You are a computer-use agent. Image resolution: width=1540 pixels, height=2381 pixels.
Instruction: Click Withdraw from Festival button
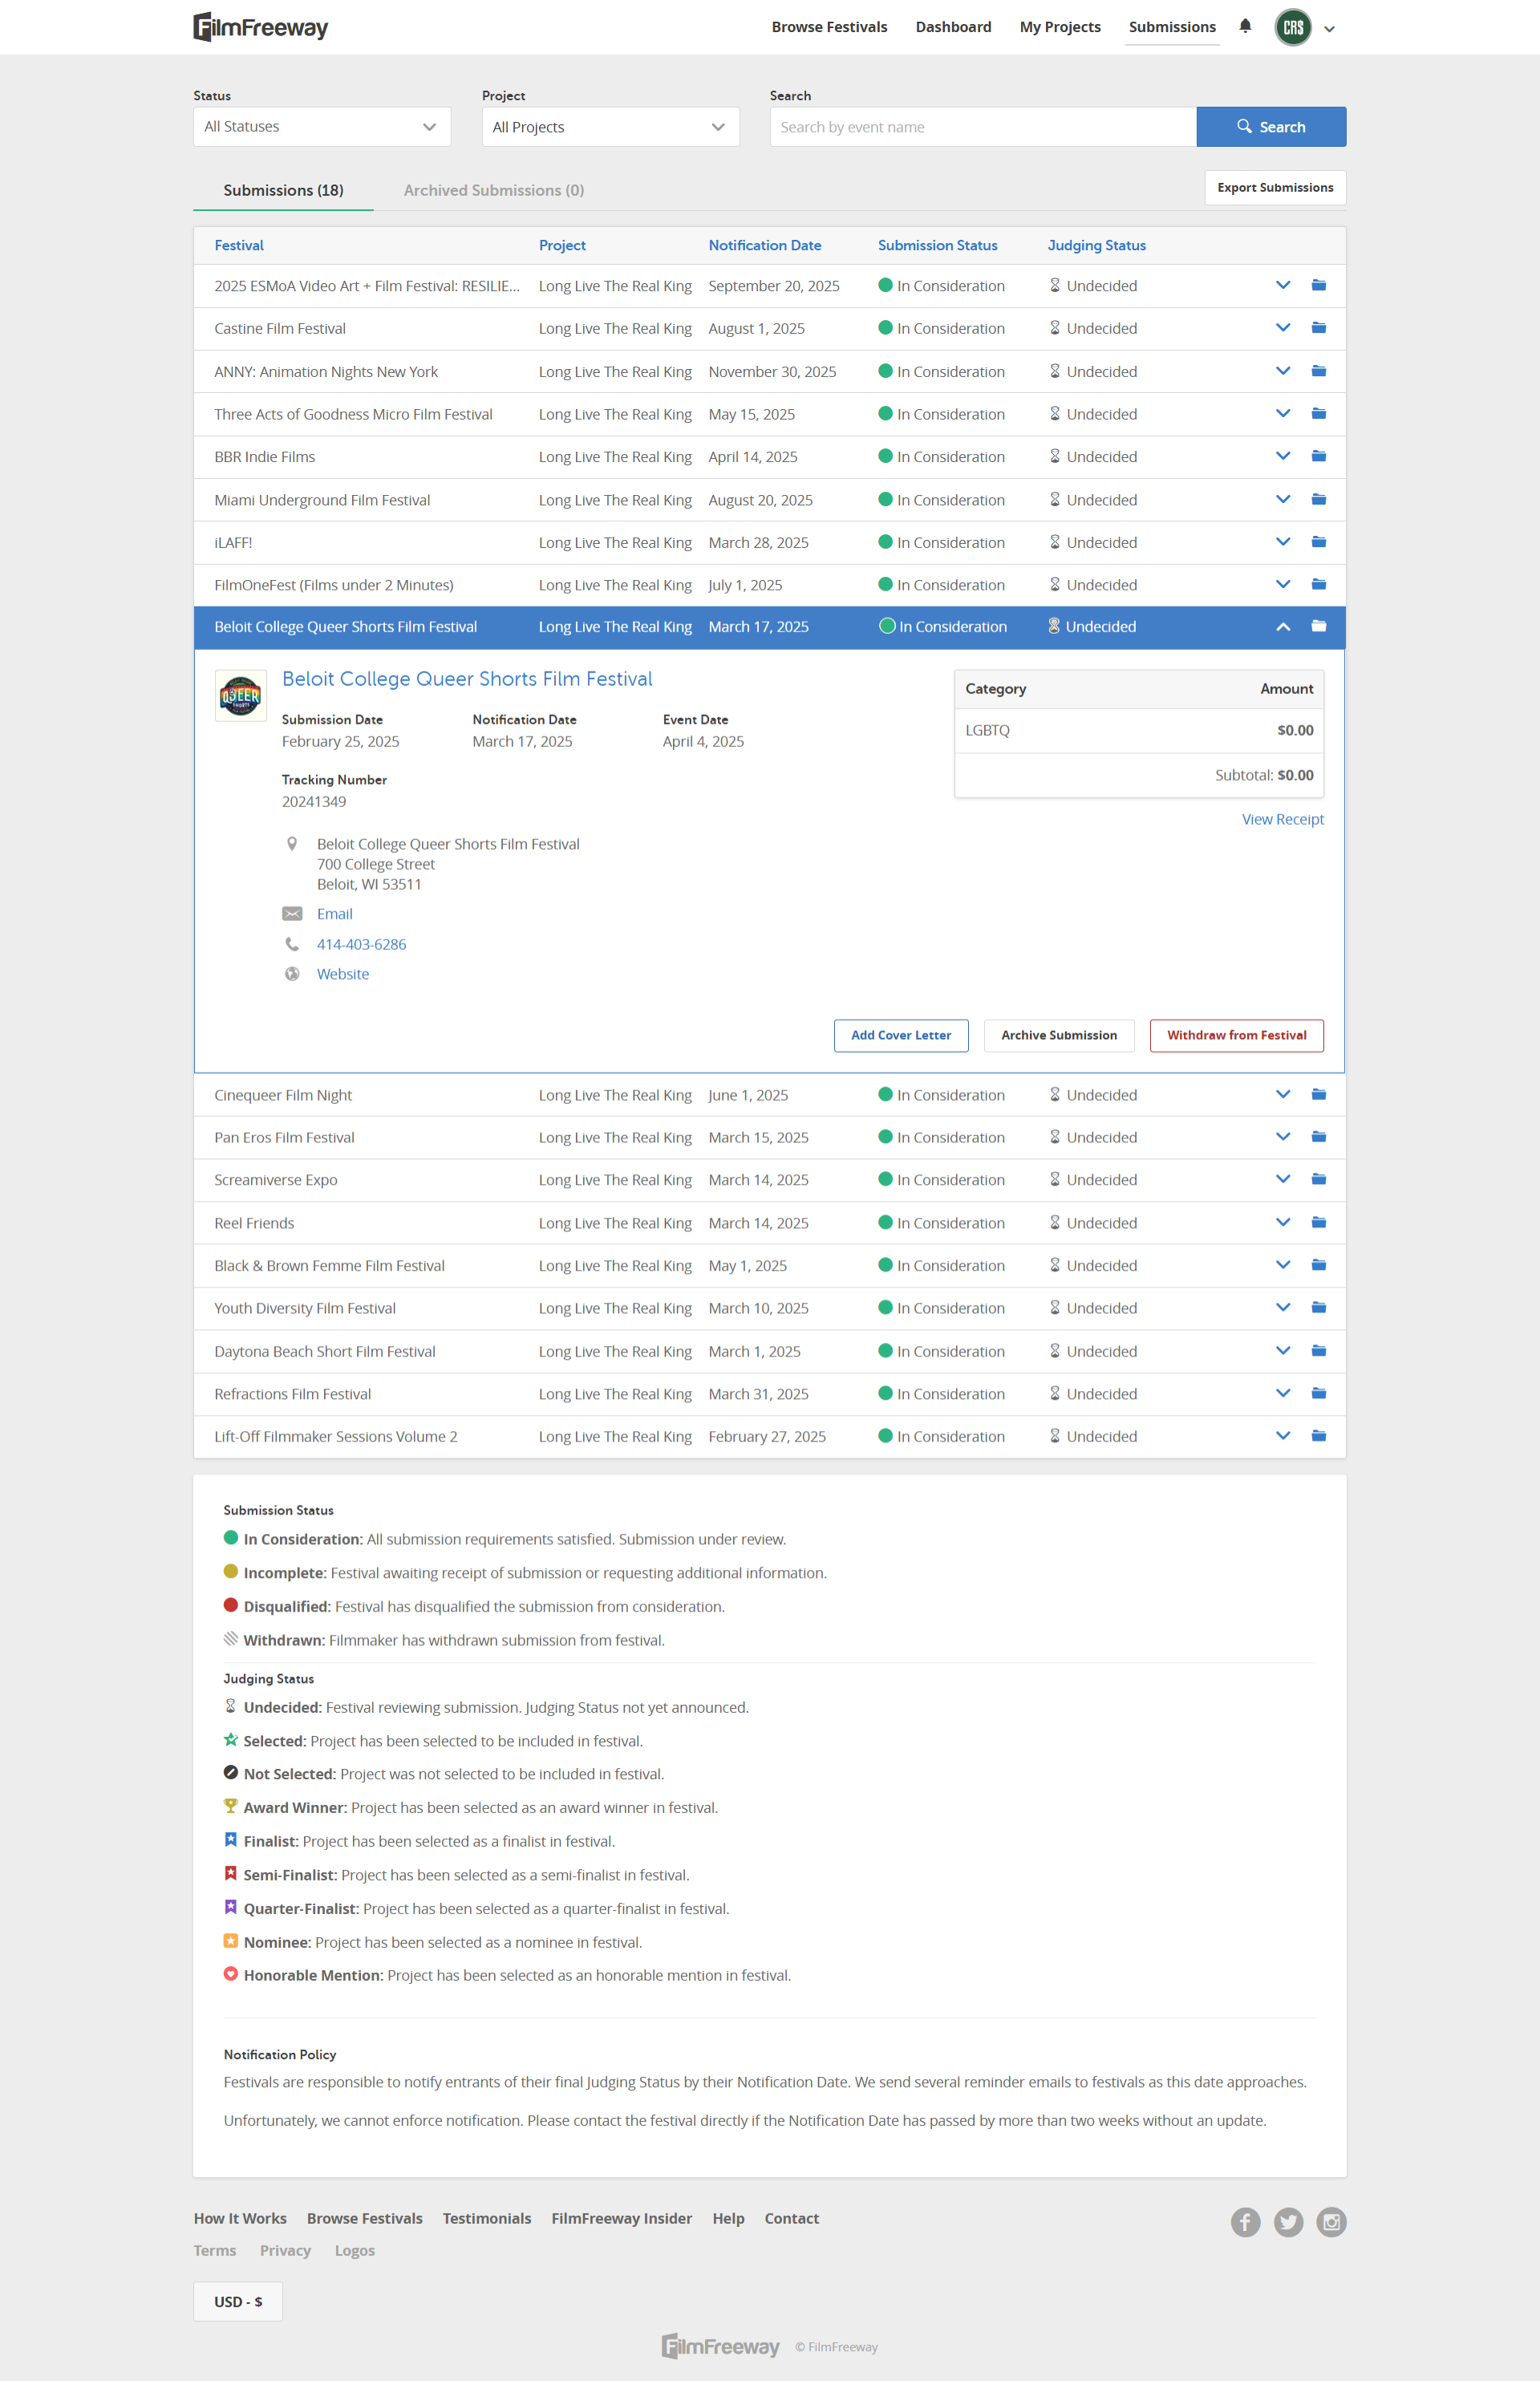click(x=1236, y=1035)
